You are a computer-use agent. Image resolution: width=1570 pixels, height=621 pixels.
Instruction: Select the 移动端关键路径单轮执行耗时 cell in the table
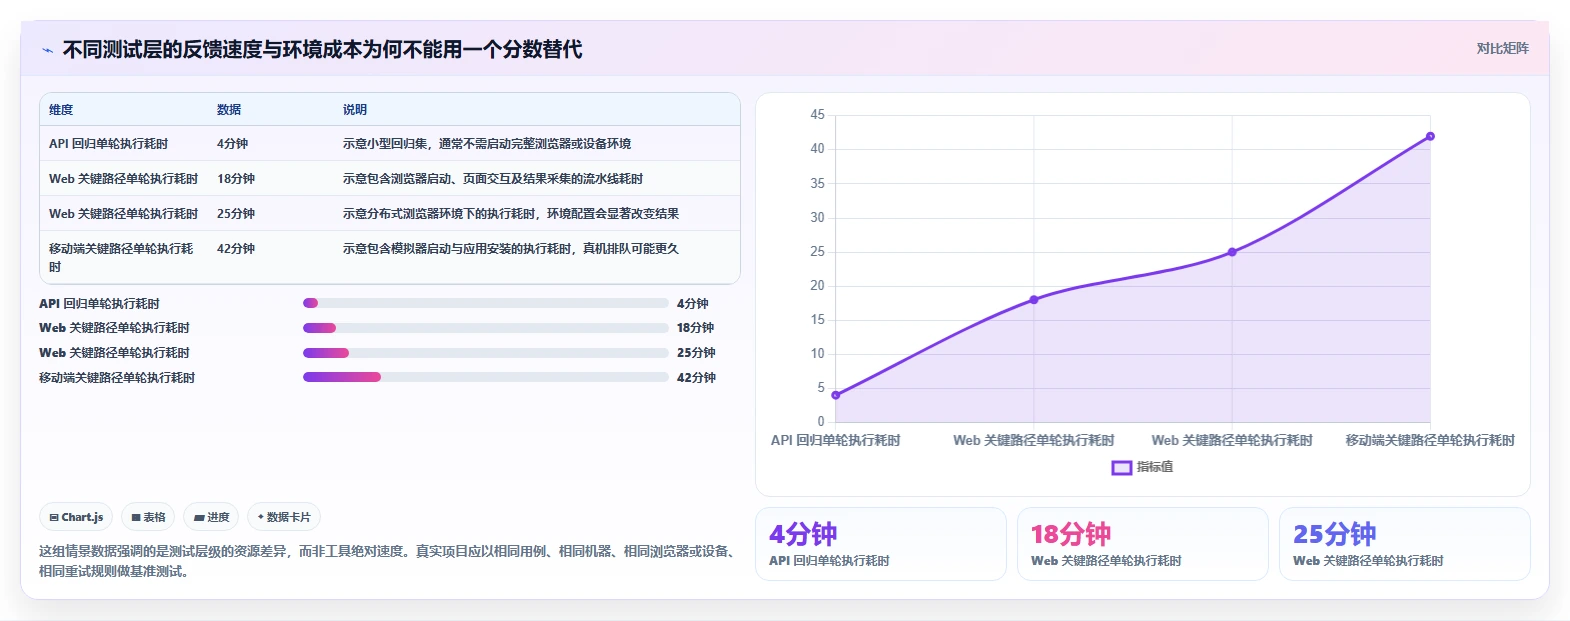coord(122,257)
